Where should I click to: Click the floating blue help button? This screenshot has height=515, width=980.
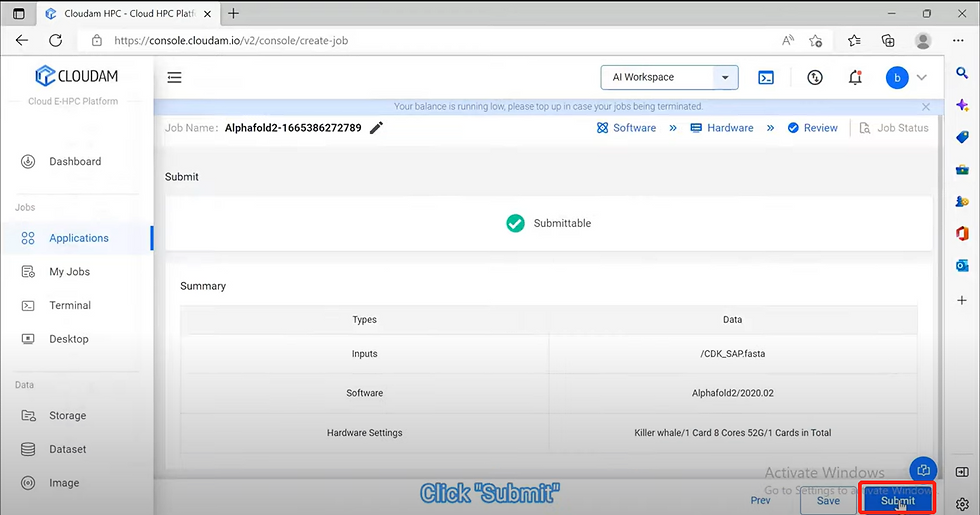(x=923, y=470)
